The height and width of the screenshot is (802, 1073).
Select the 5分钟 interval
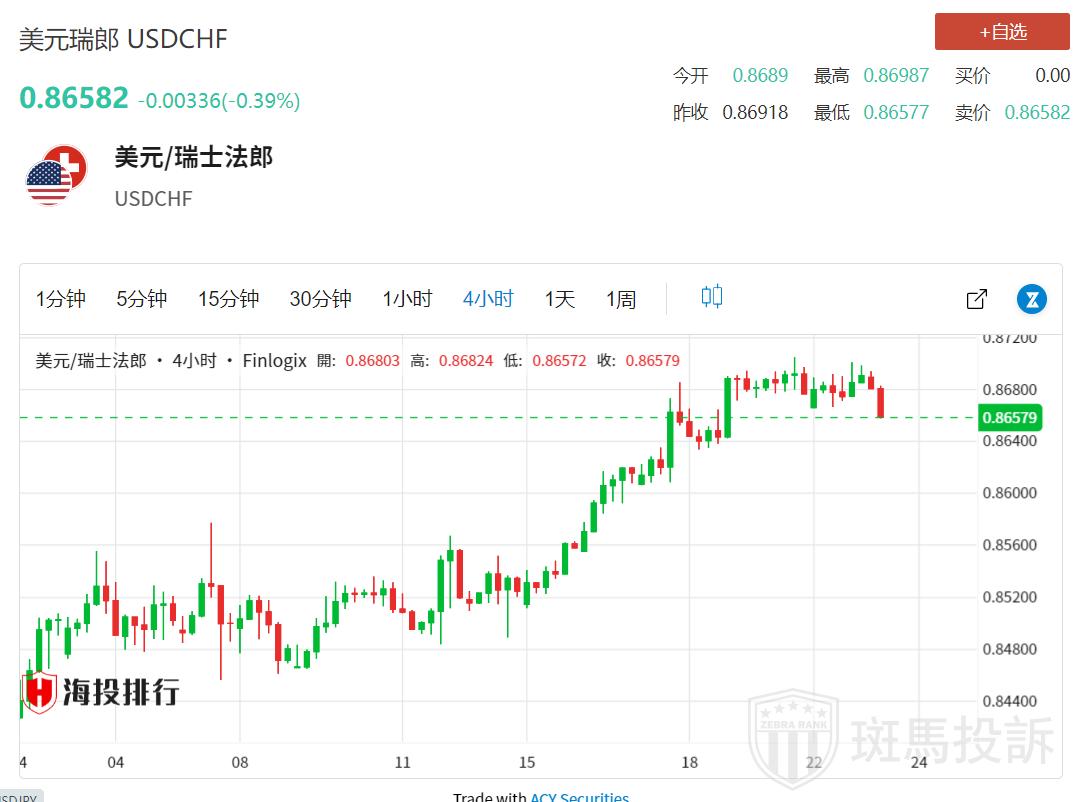click(x=141, y=299)
